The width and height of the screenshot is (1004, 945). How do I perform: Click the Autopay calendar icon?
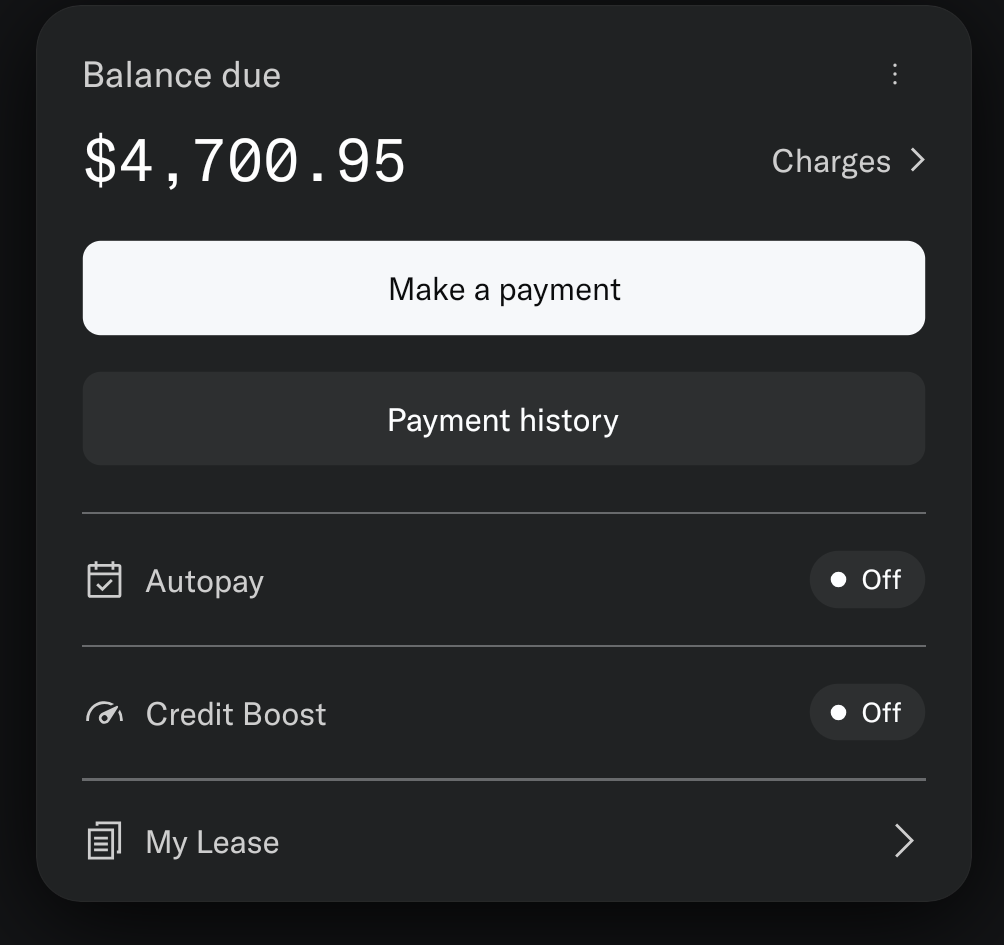(x=104, y=580)
